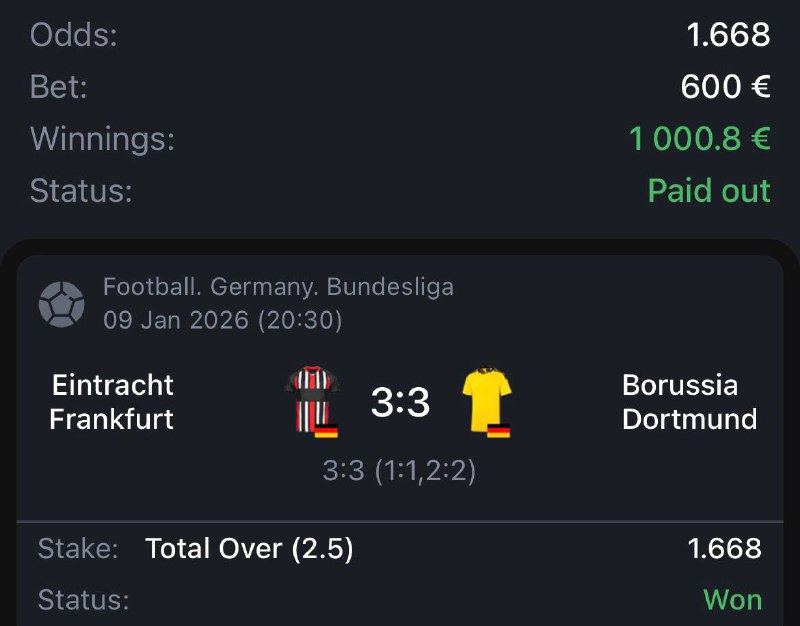This screenshot has height=626, width=800.
Task: Click the half-time breakdown 3:3 (1:1,2:2)
Action: (x=399, y=471)
